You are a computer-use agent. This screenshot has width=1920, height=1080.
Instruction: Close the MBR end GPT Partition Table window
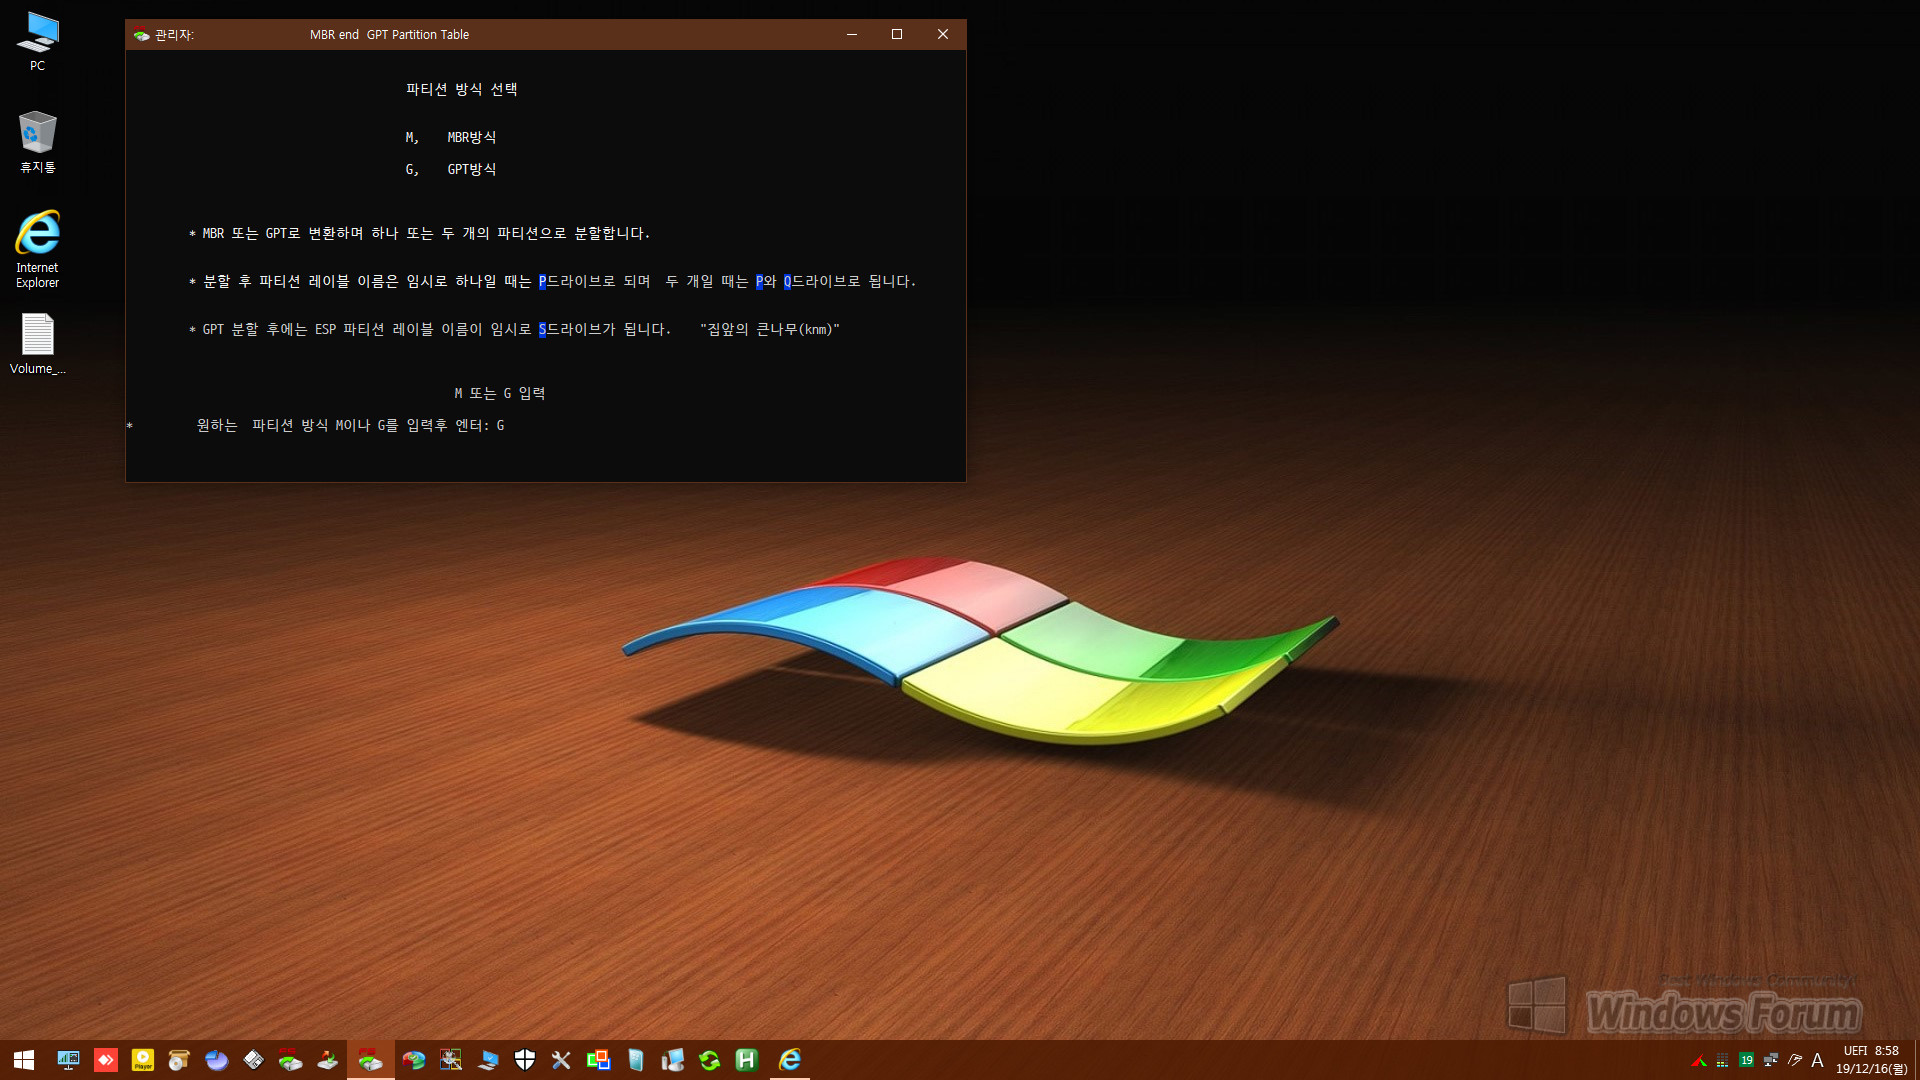[943, 34]
